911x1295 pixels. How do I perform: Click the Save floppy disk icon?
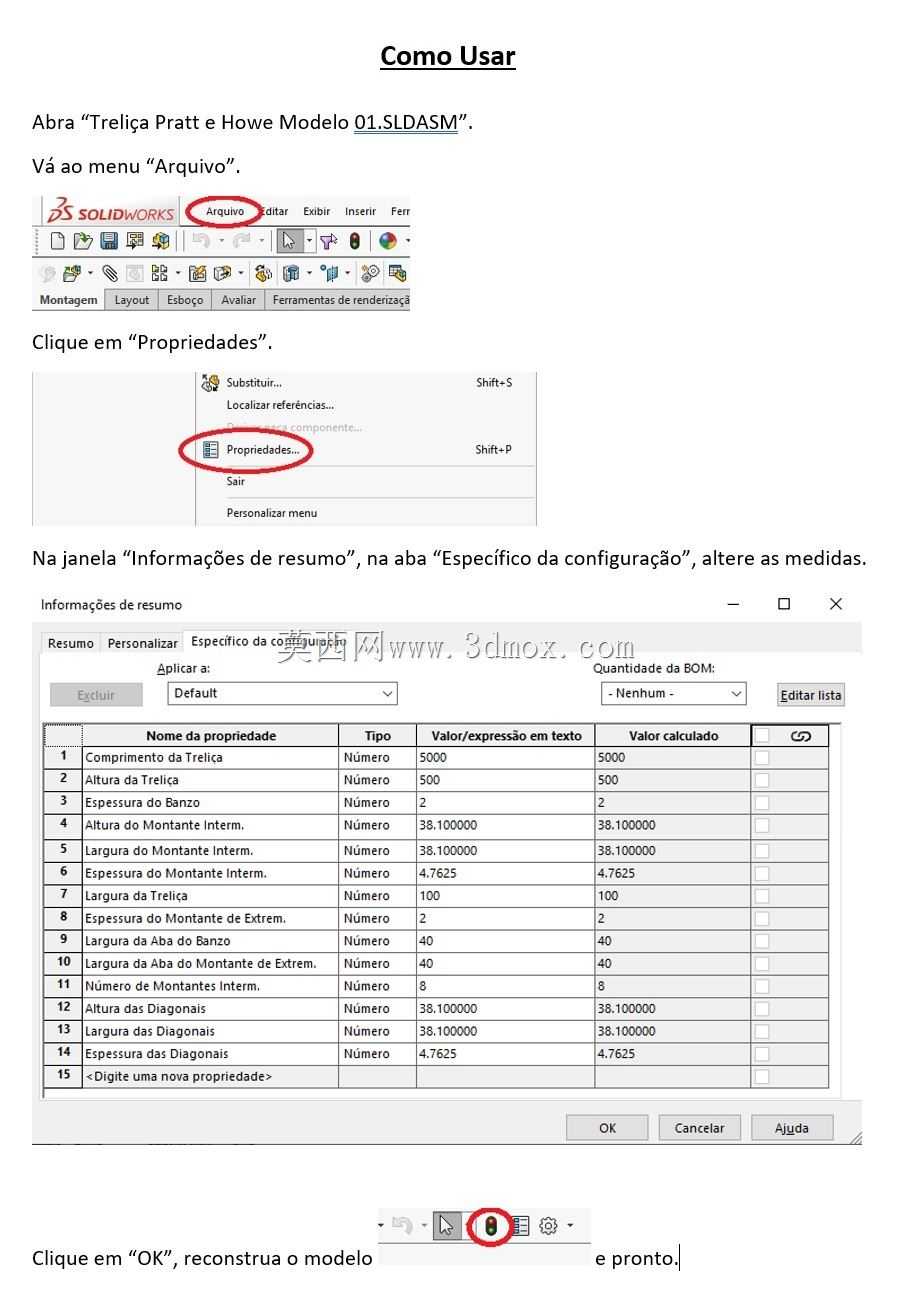coord(109,241)
